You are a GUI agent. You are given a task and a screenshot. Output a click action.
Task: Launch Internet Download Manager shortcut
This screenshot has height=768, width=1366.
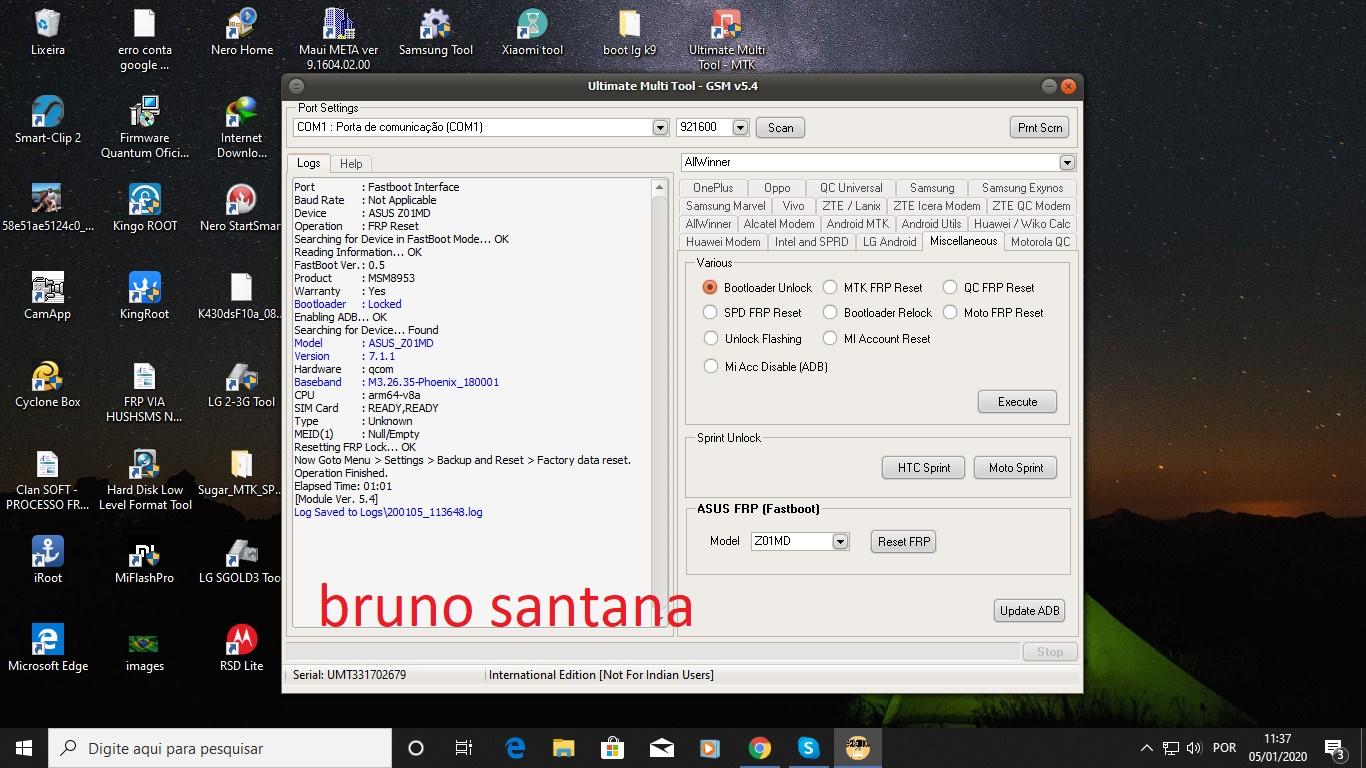pyautogui.click(x=241, y=127)
